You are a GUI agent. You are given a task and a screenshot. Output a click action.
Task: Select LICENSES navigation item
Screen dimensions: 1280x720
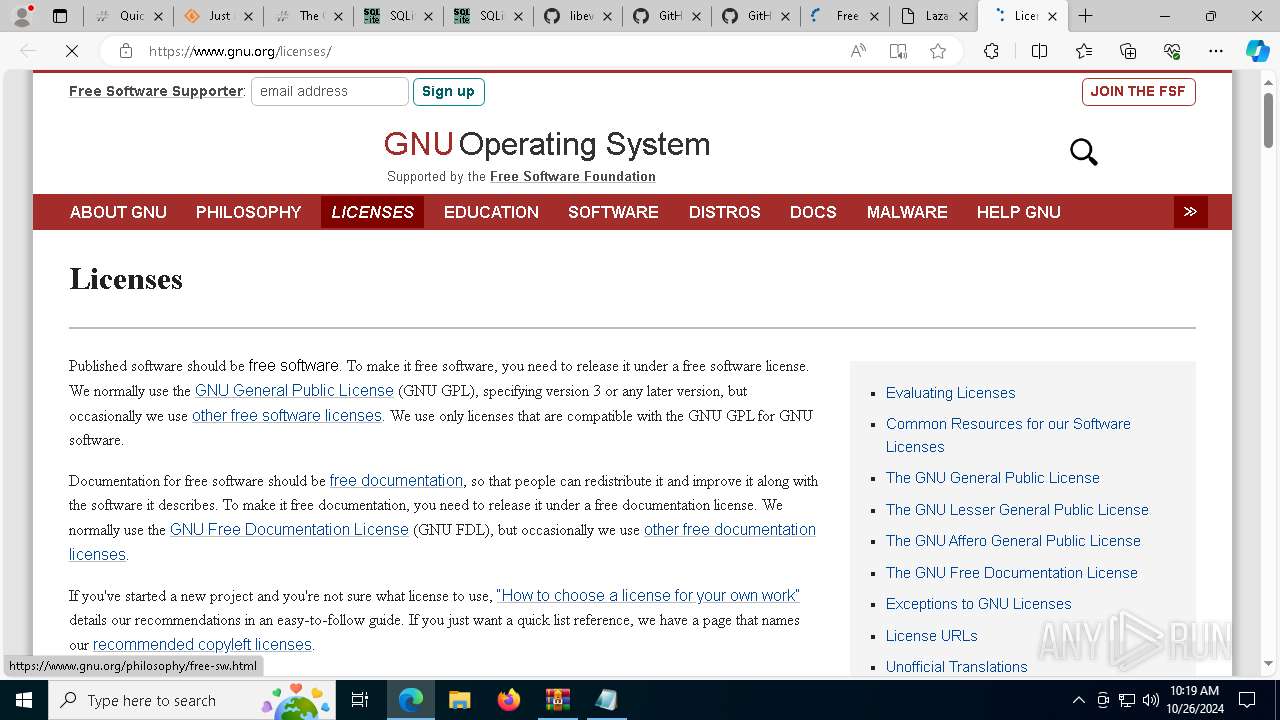[372, 212]
